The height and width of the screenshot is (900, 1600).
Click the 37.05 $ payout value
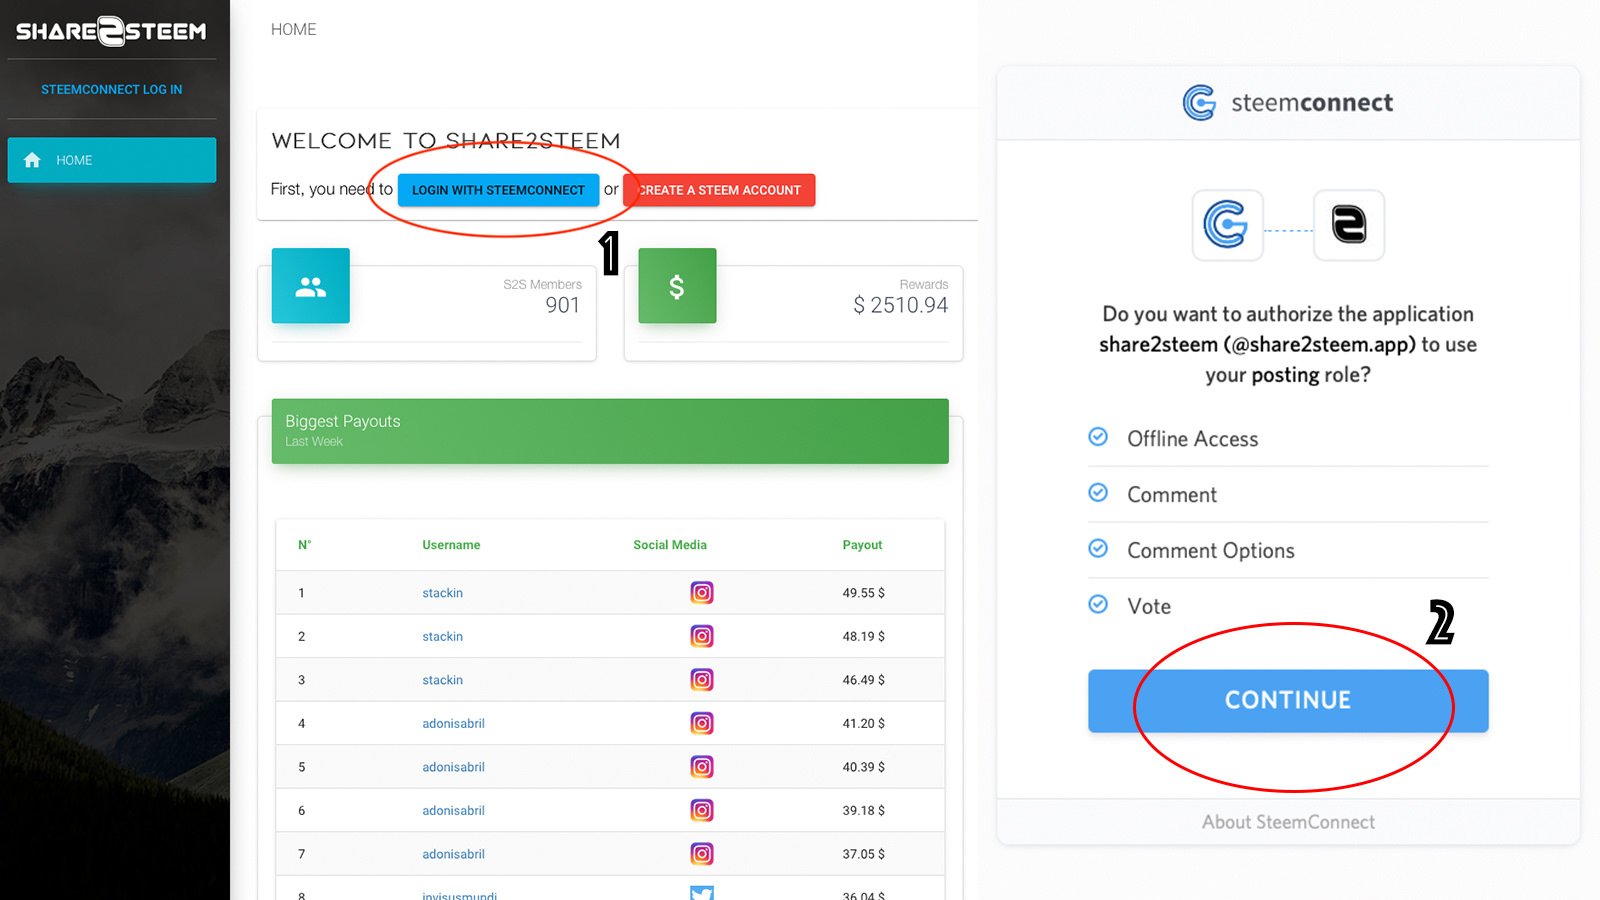pyautogui.click(x=863, y=854)
